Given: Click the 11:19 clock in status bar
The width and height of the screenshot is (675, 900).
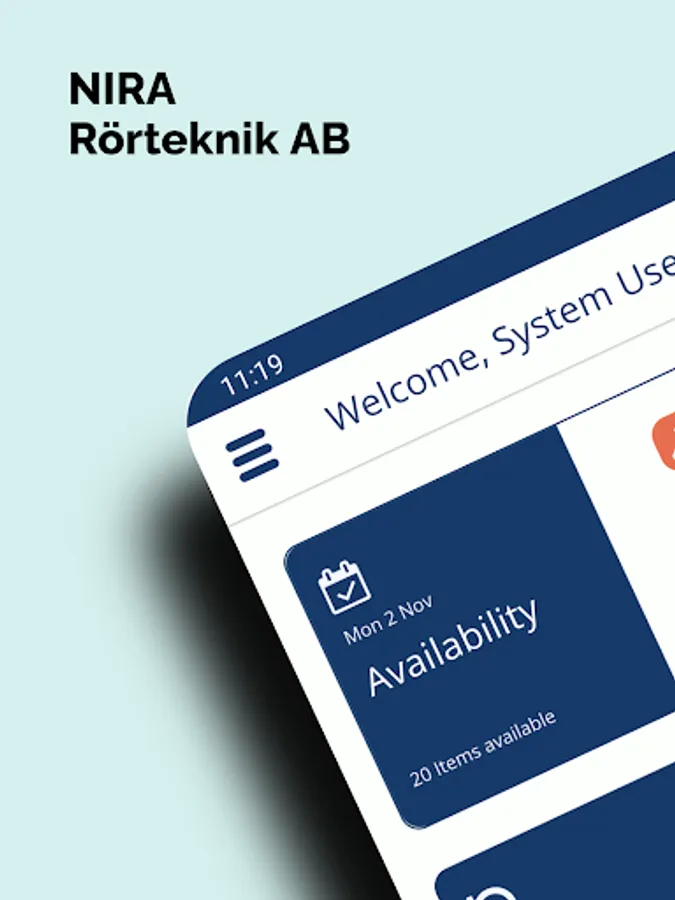Looking at the screenshot, I should coord(252,375).
